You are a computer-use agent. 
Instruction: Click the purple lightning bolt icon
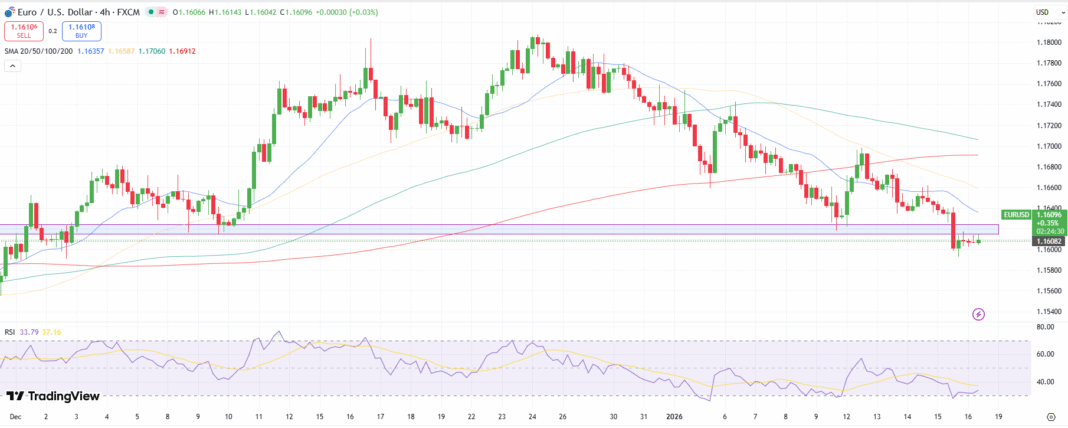click(978, 314)
